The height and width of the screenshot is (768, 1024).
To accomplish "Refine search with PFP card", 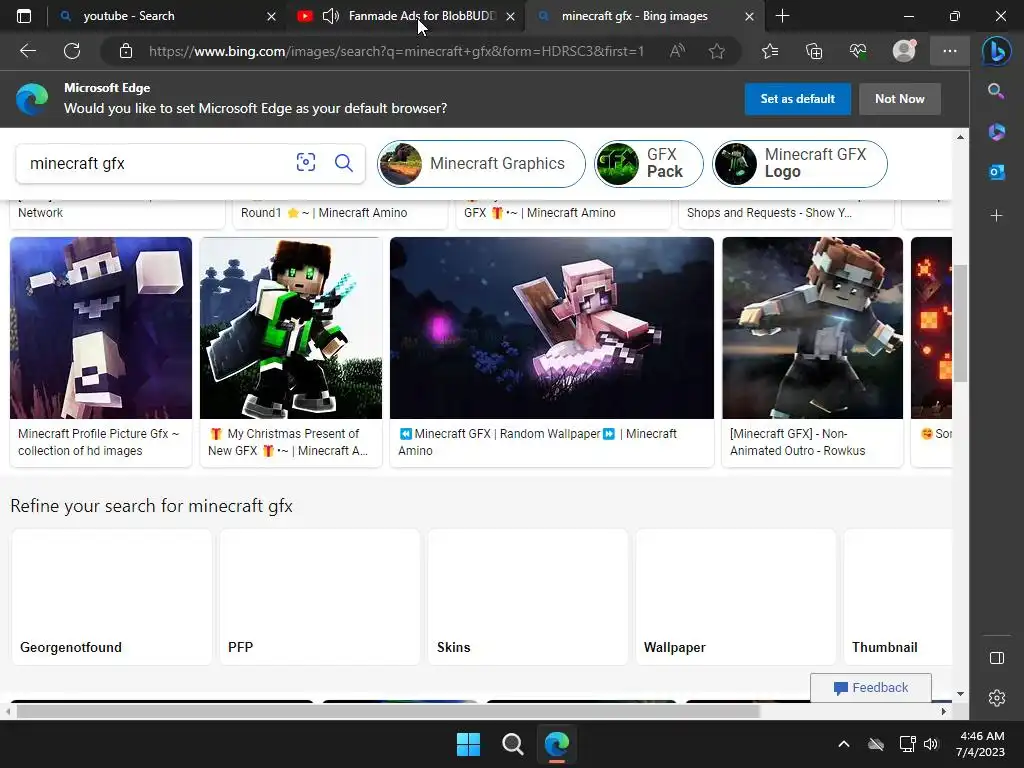I will (x=320, y=597).
